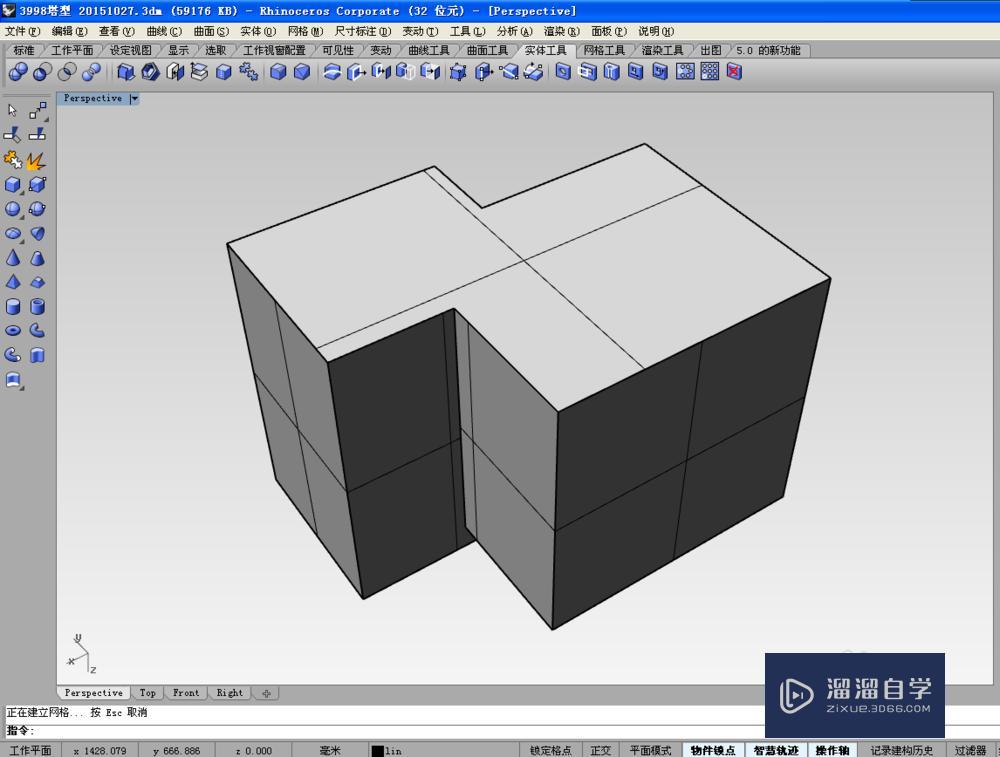Switch to the 5.0 的新功能 toolbar tab
This screenshot has width=1000, height=757.
[768, 50]
